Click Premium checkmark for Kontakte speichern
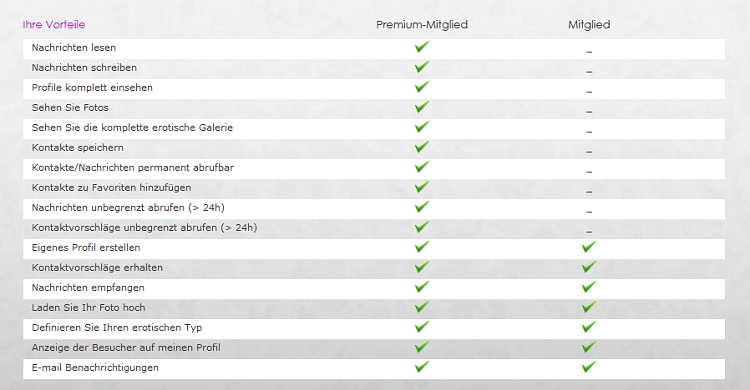Screen dimensions: 750x390 click(x=422, y=147)
